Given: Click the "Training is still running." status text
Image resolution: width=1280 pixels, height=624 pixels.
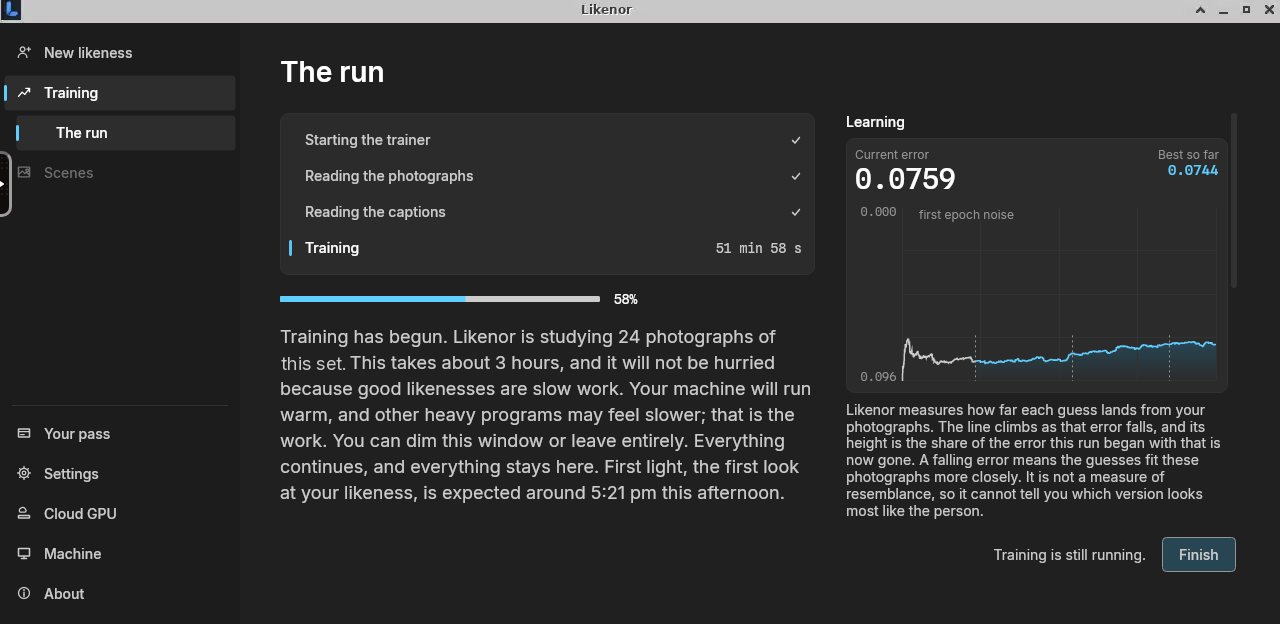Looking at the screenshot, I should (x=1069, y=555).
